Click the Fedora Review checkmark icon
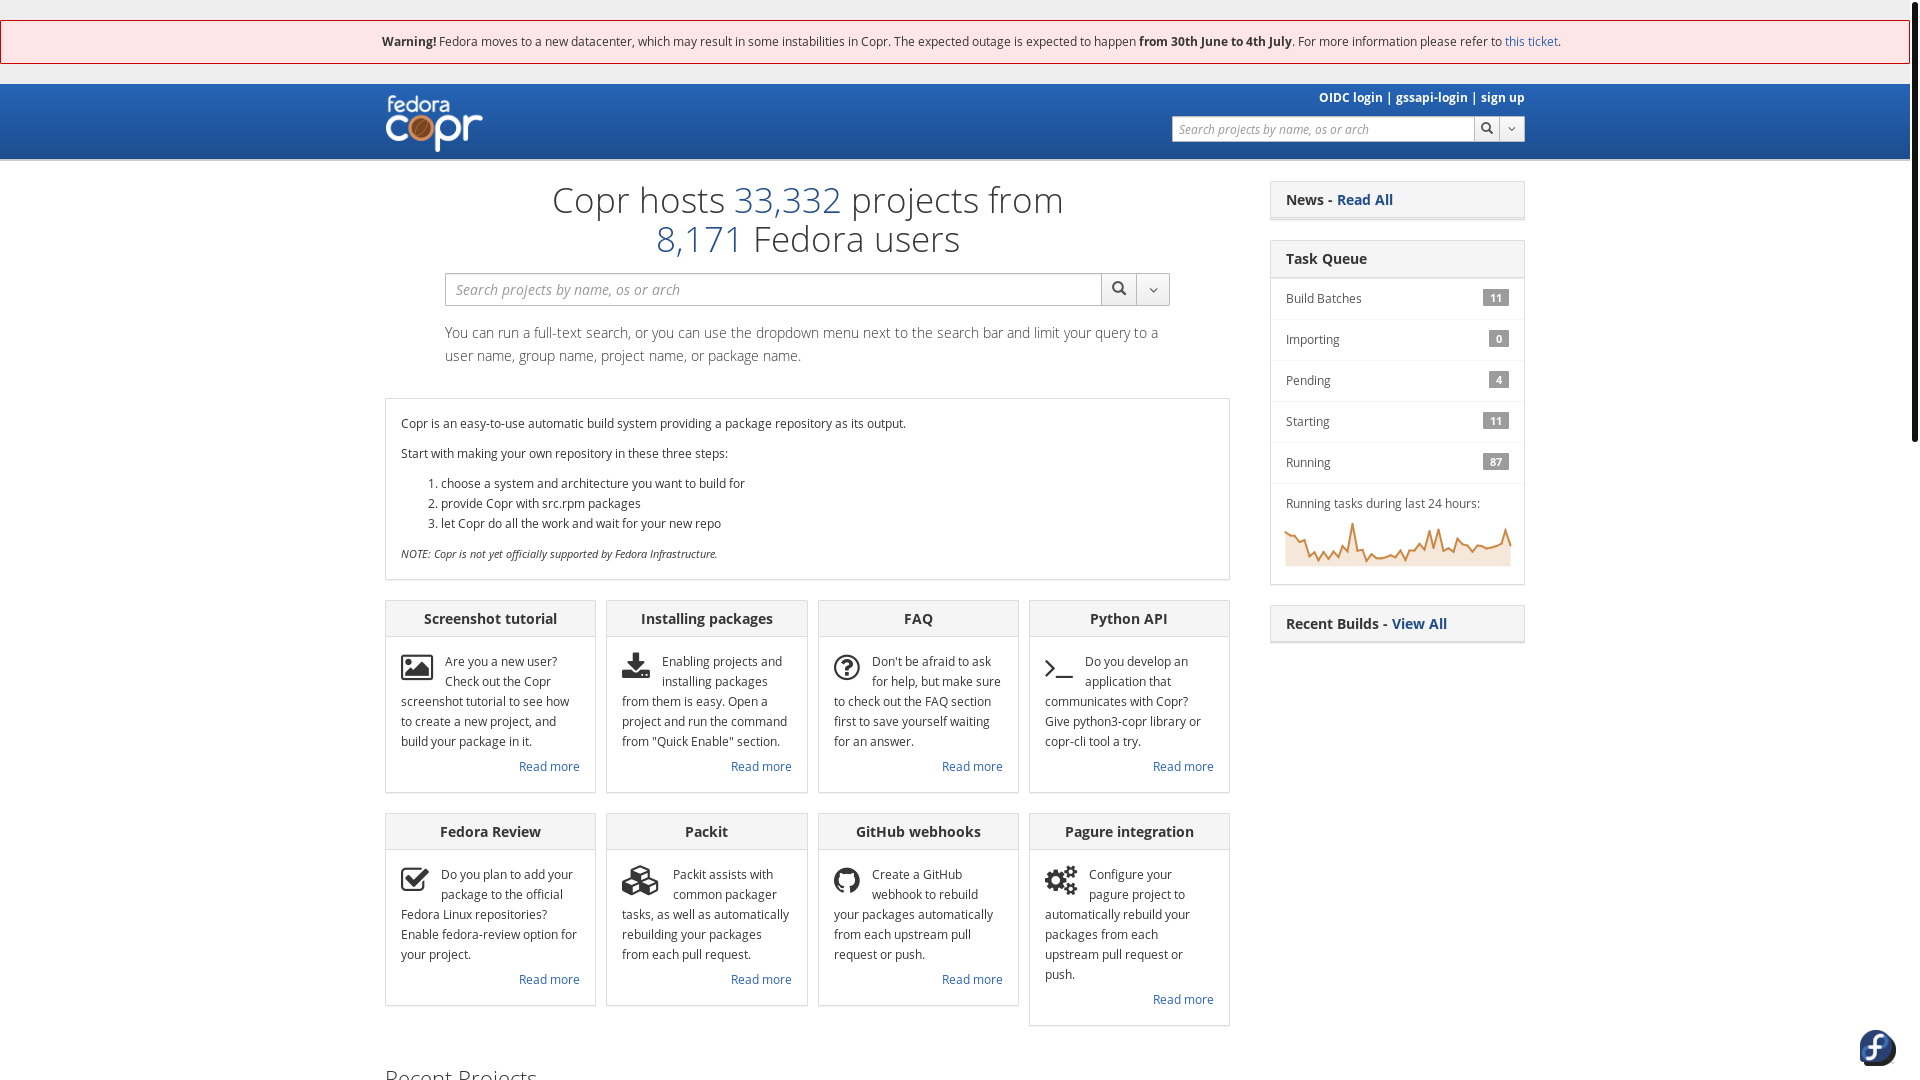This screenshot has width=1920, height=1080. (x=415, y=879)
